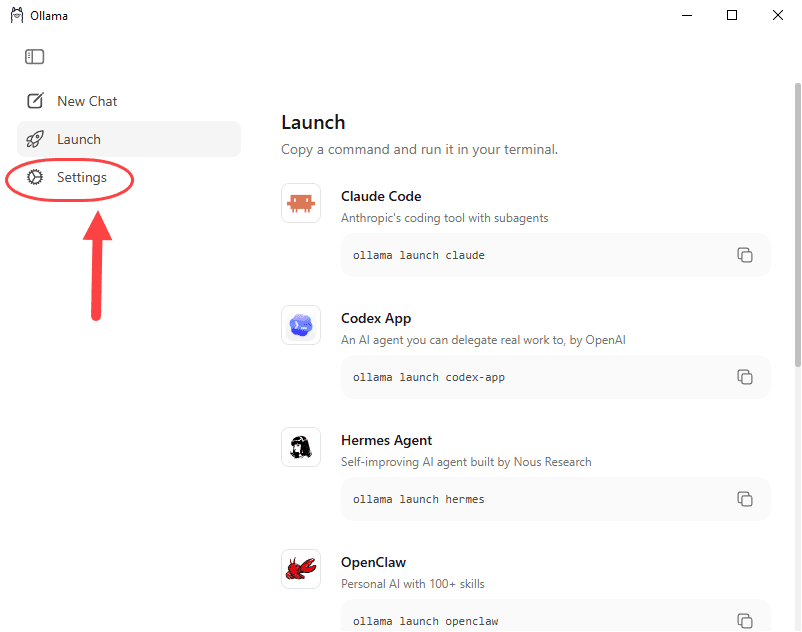Click the Hermes Agent portrait icon
802x632 pixels.
tap(301, 447)
